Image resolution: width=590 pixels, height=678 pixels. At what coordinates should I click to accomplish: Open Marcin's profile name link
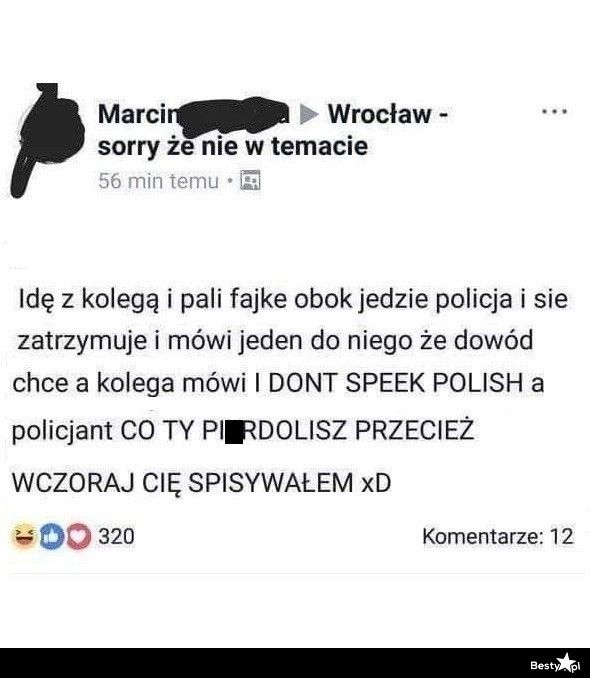[138, 114]
